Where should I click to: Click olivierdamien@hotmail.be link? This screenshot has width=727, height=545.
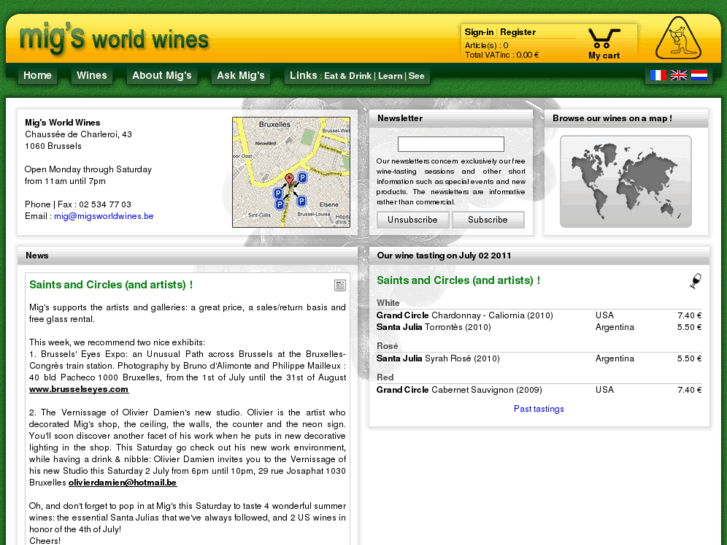[123, 483]
